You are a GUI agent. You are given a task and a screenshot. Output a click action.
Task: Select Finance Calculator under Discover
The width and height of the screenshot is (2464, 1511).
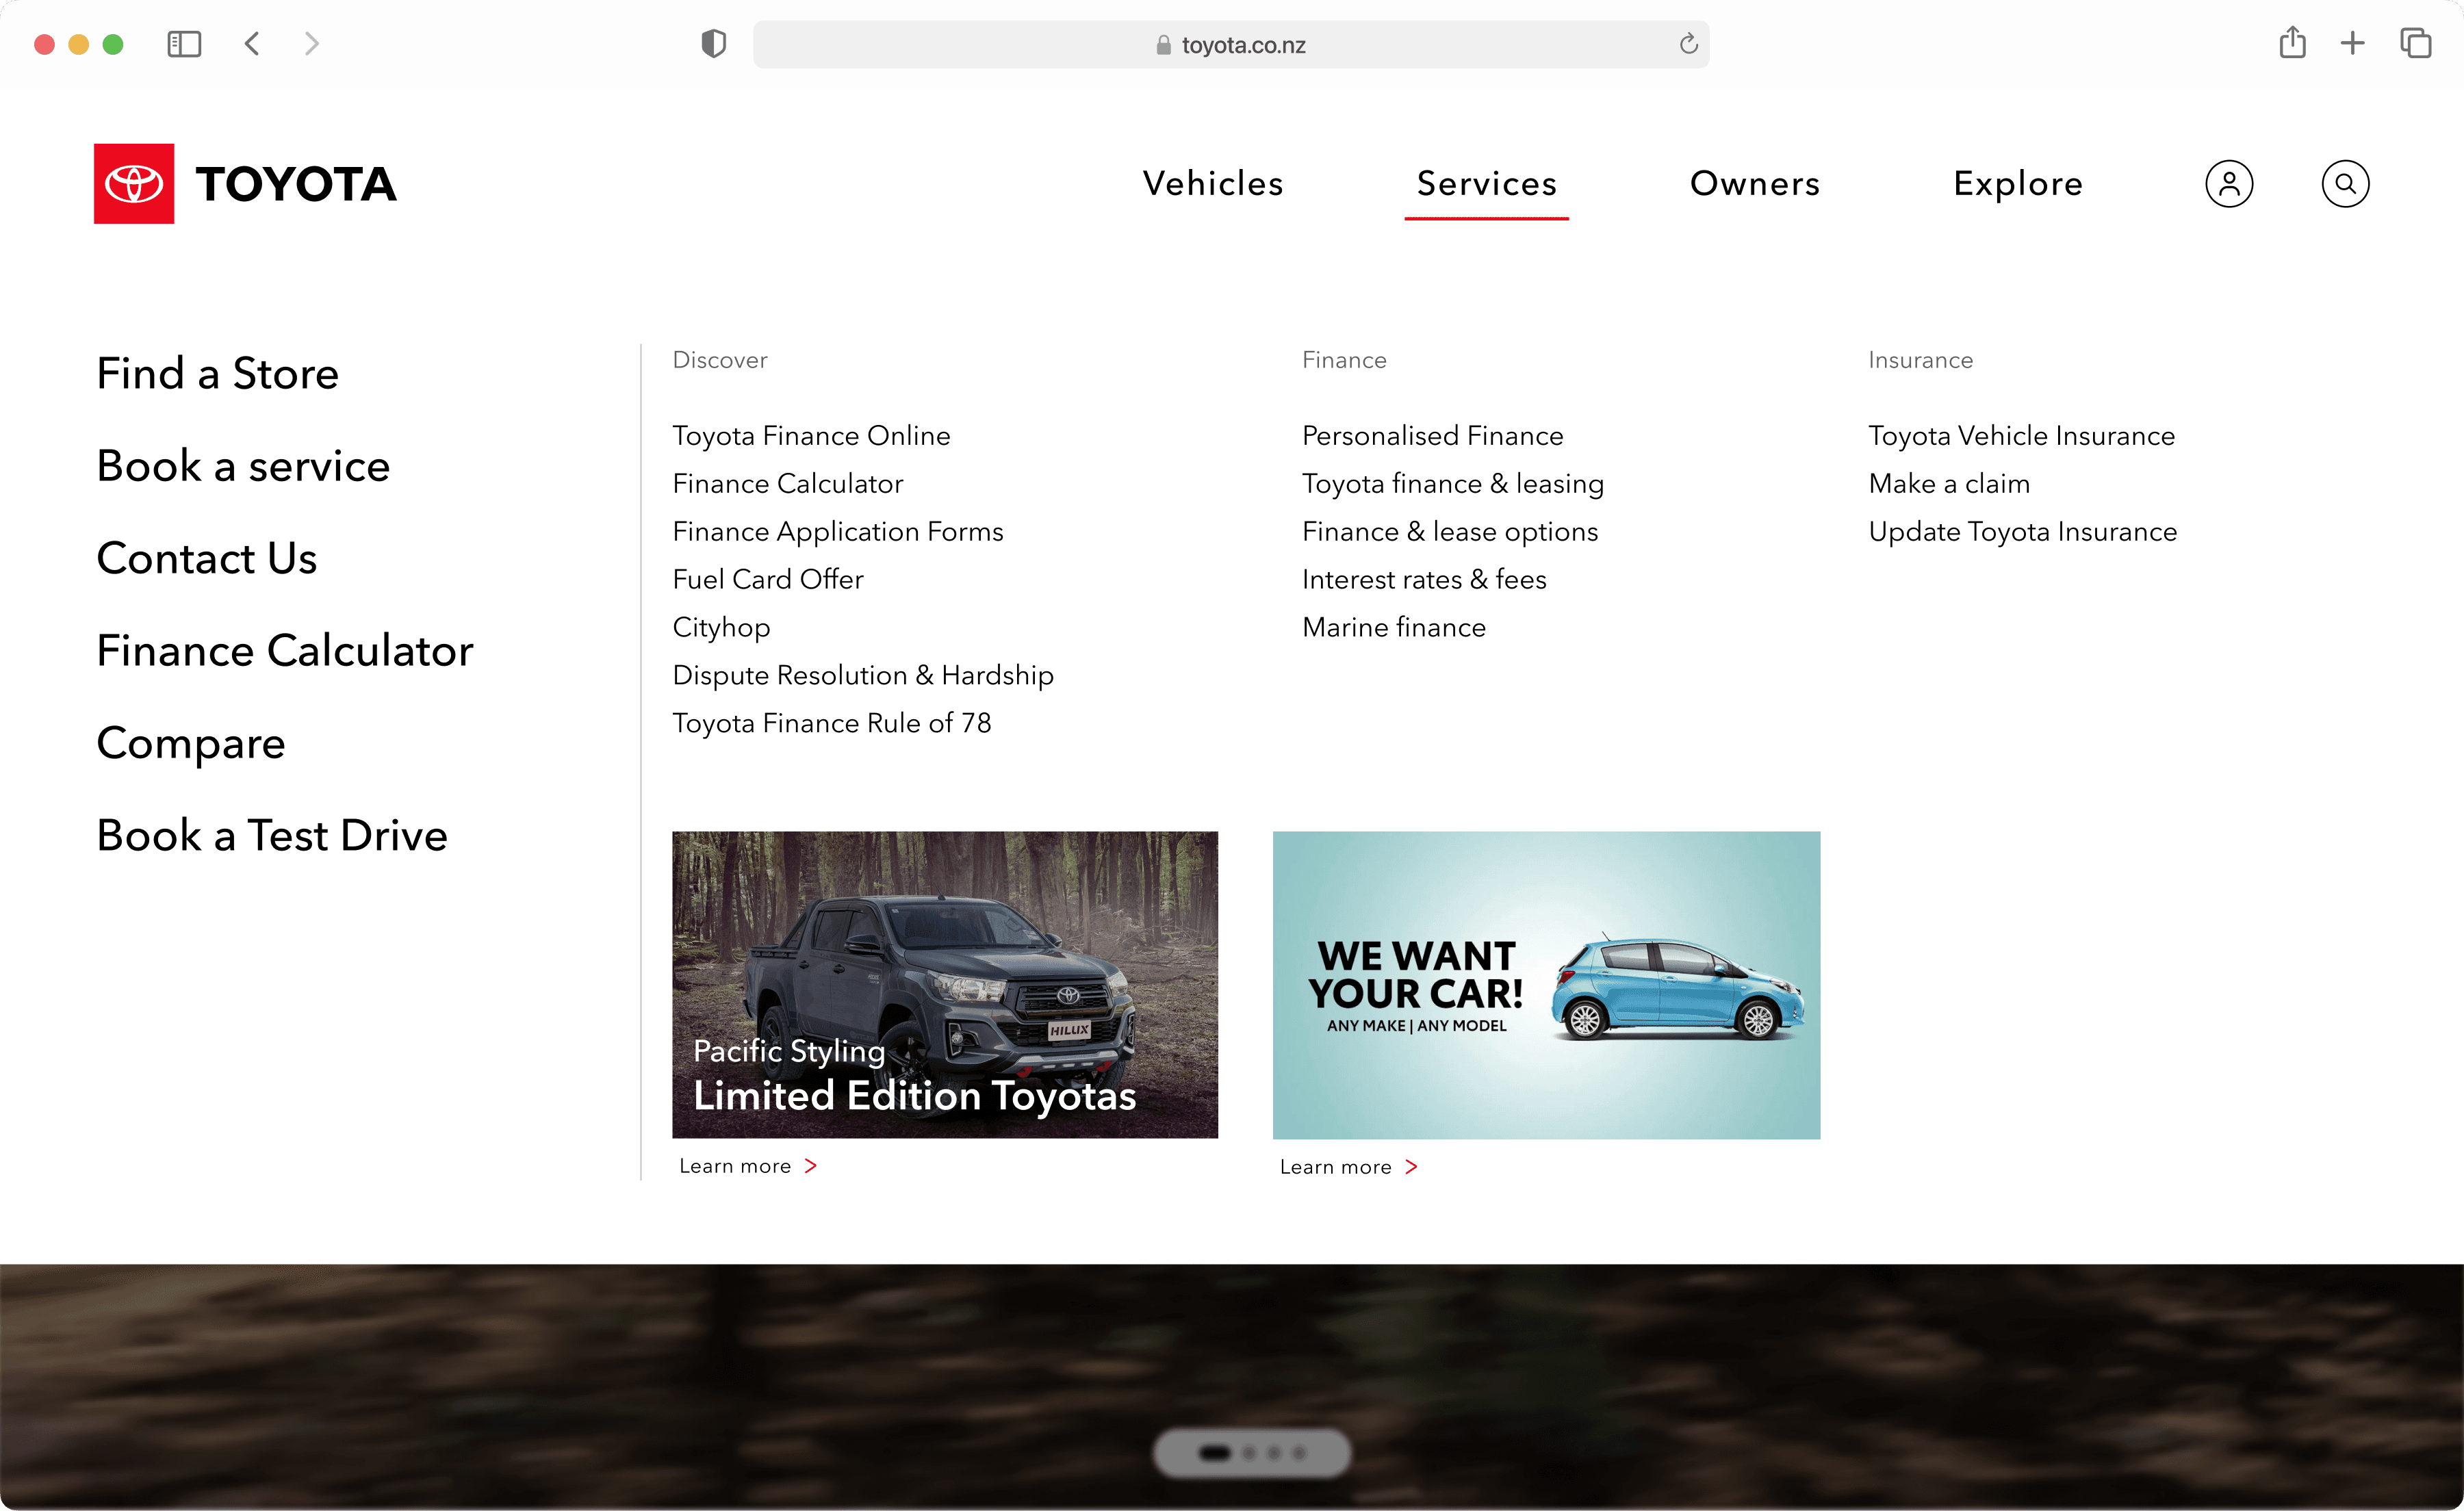point(787,484)
